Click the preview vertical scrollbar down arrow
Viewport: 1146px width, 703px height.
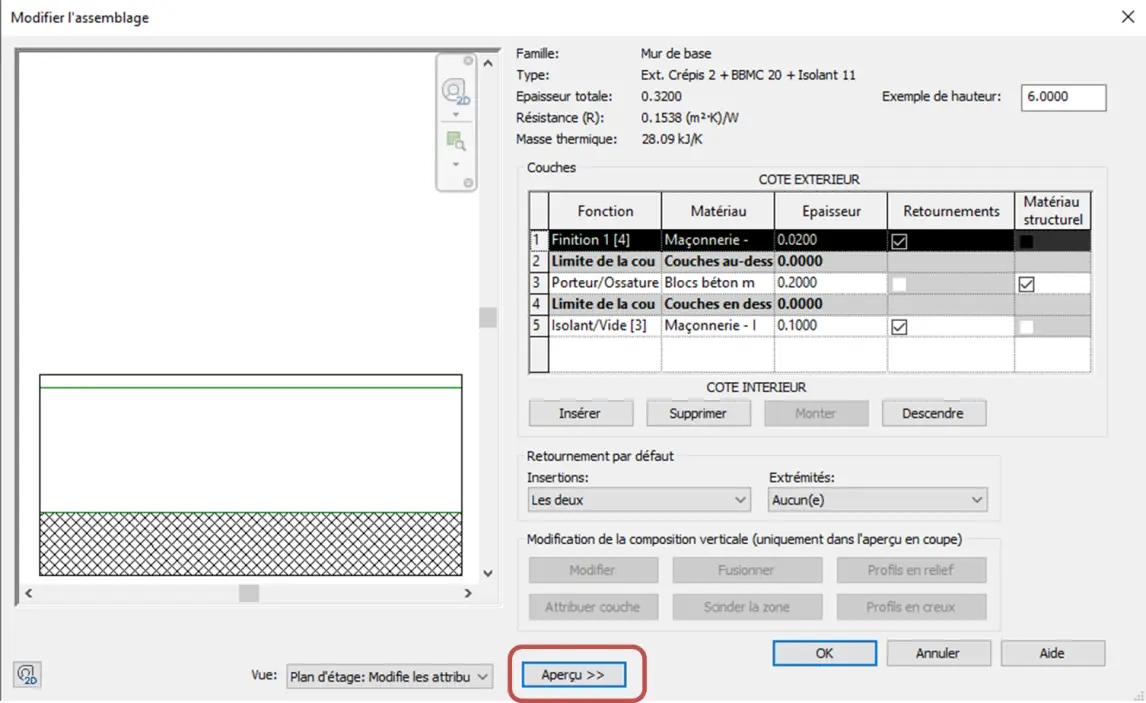488,574
